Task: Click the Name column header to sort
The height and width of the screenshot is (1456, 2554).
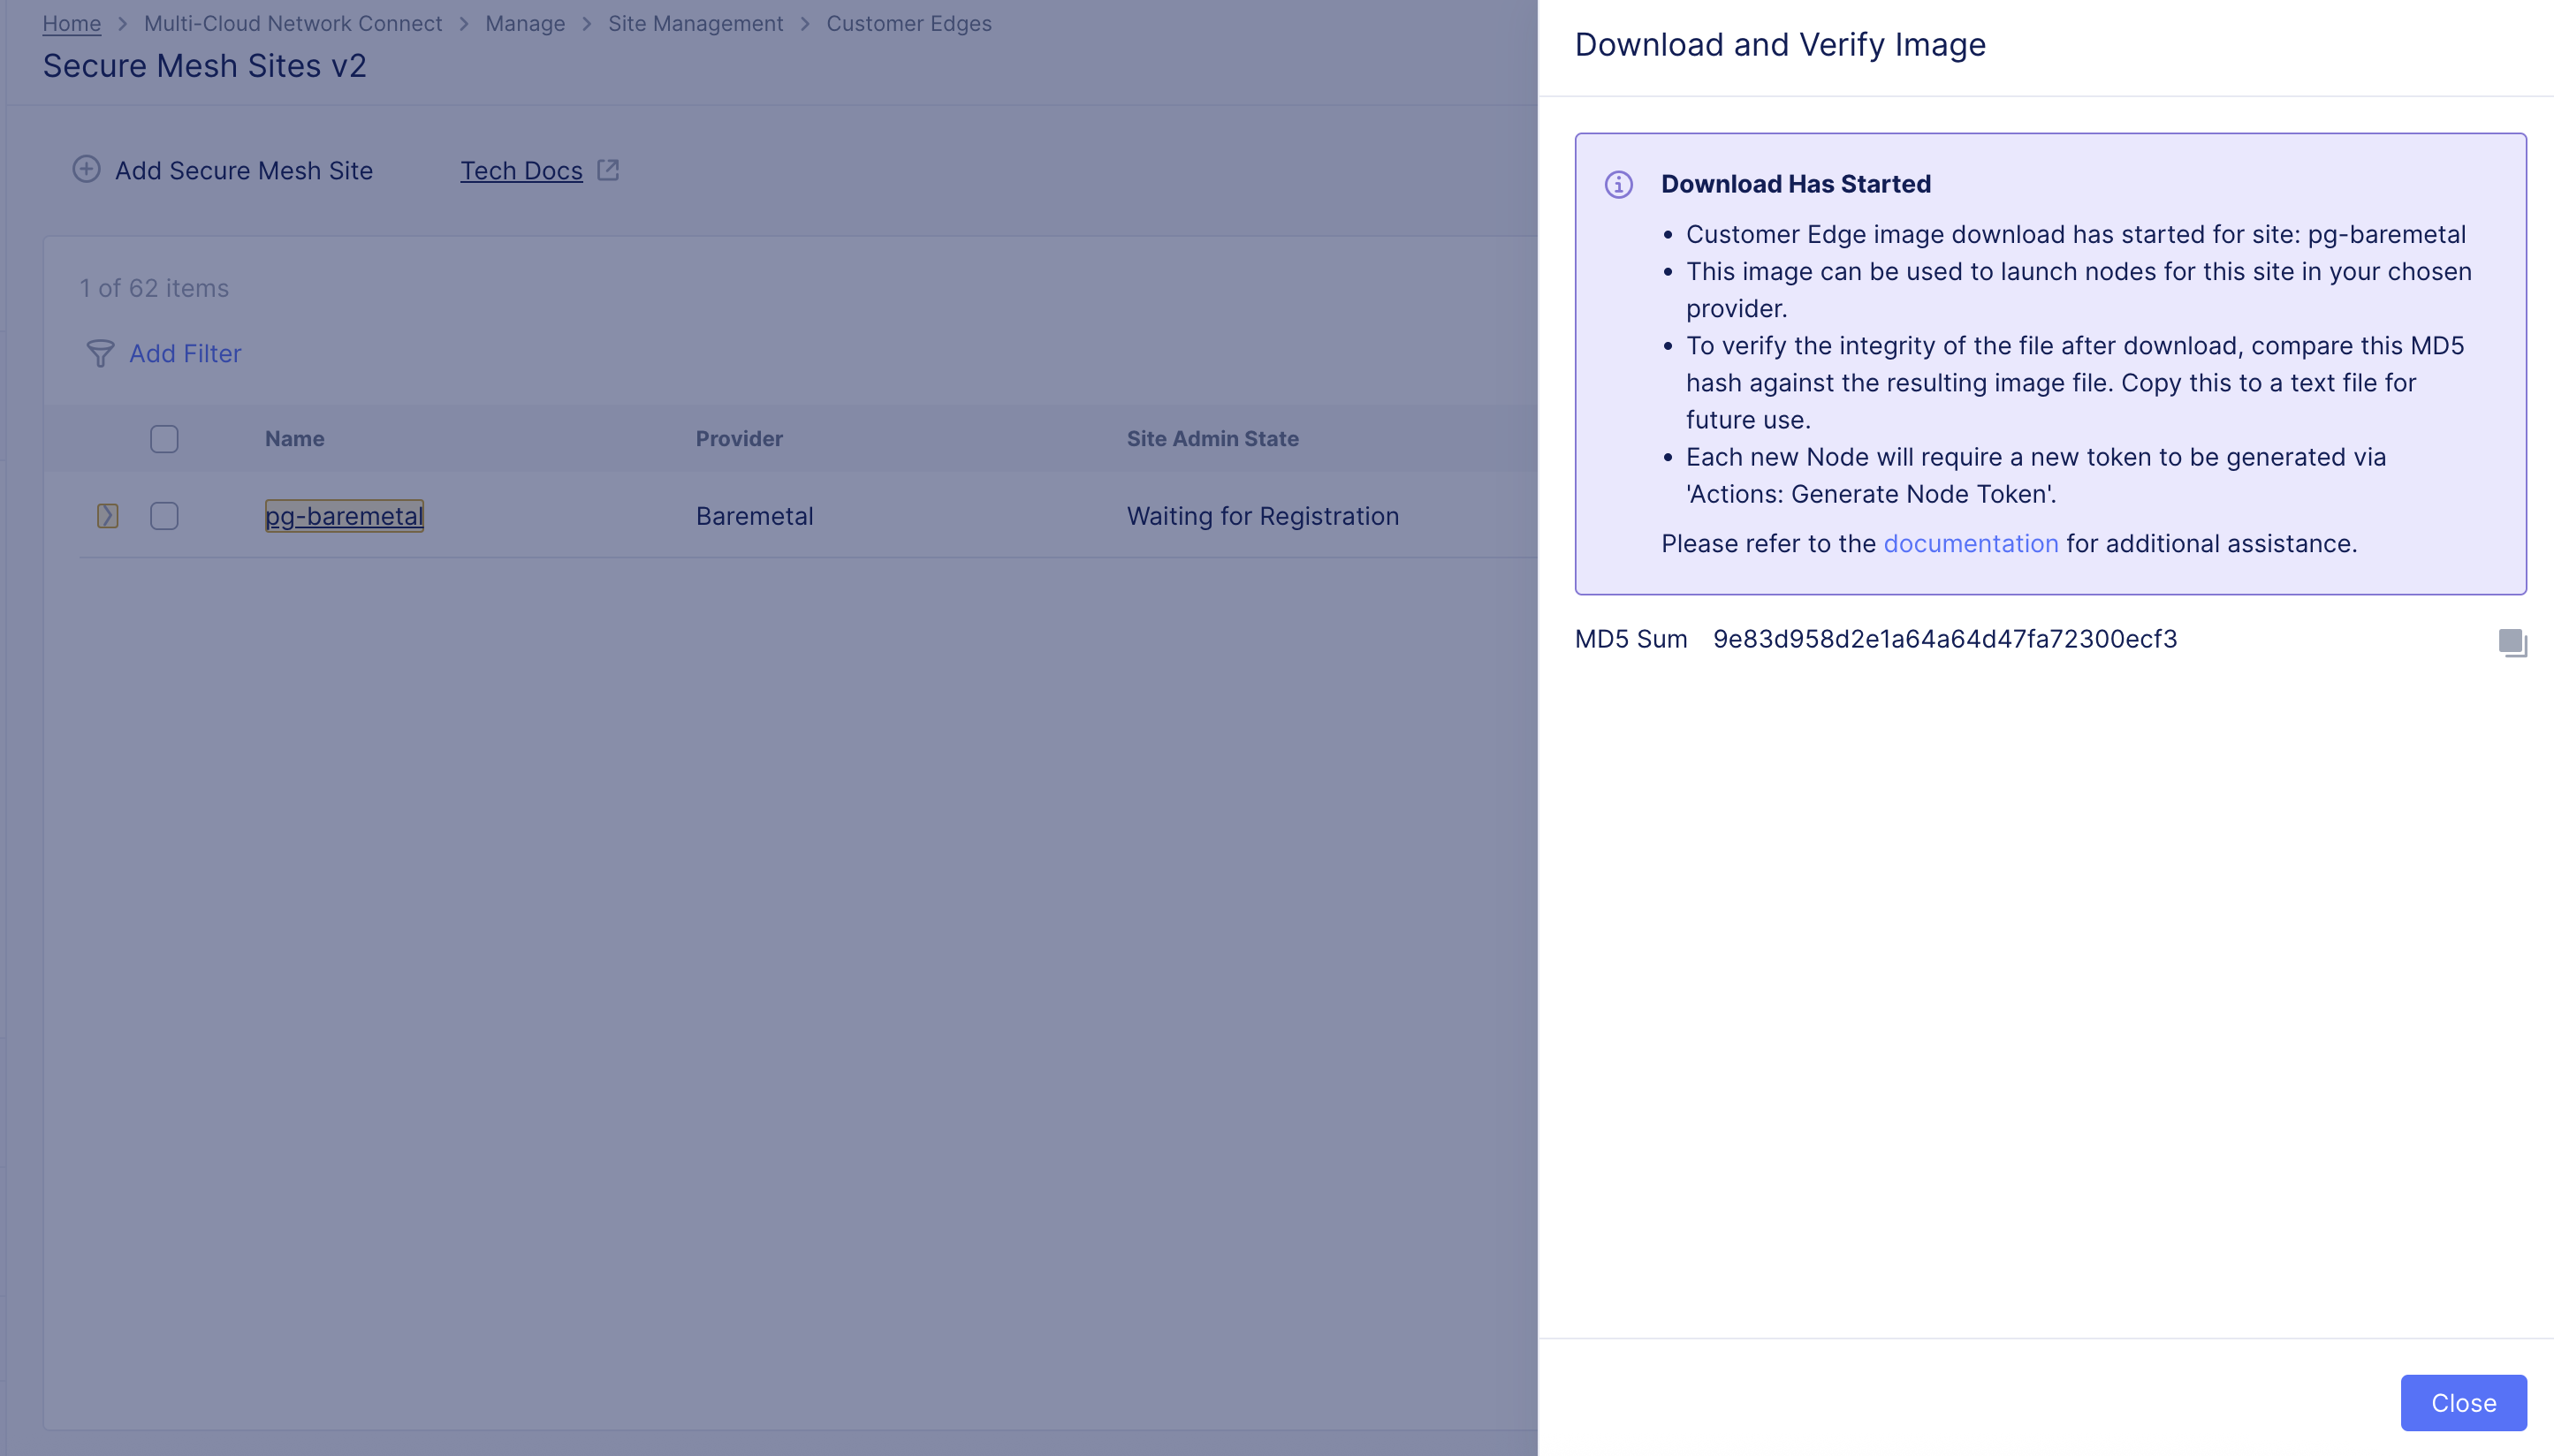Action: click(294, 438)
